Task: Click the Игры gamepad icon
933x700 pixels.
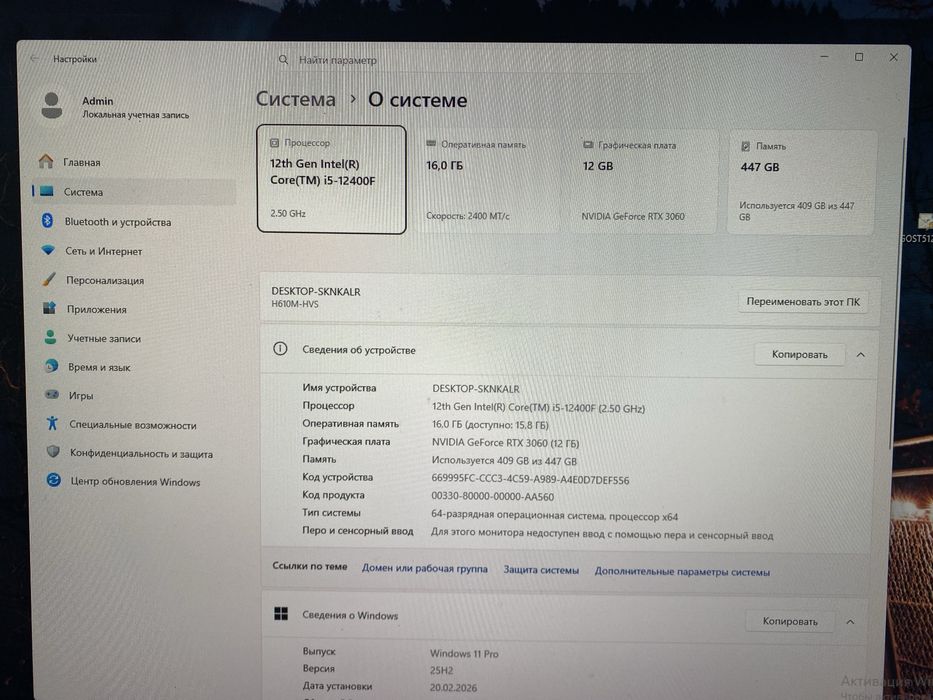Action: click(52, 395)
